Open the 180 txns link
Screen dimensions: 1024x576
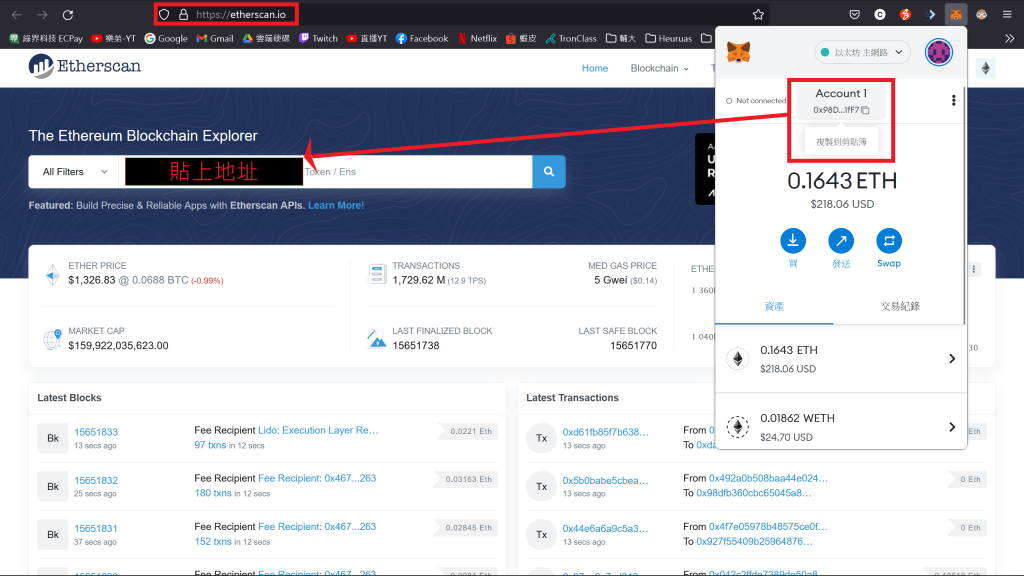click(213, 493)
